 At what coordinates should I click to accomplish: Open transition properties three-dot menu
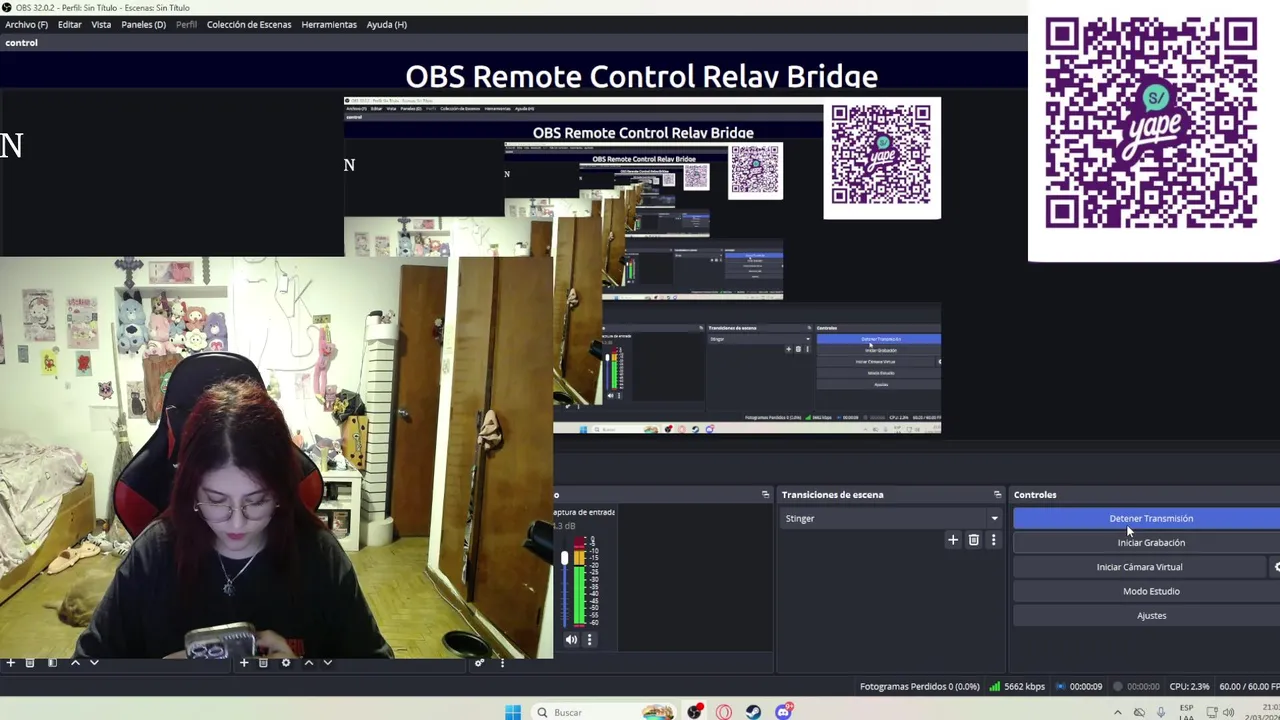[993, 540]
